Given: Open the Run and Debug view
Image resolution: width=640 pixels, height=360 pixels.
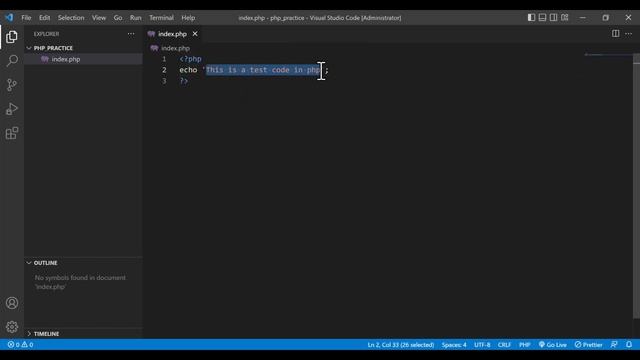Looking at the screenshot, I should (x=12, y=109).
